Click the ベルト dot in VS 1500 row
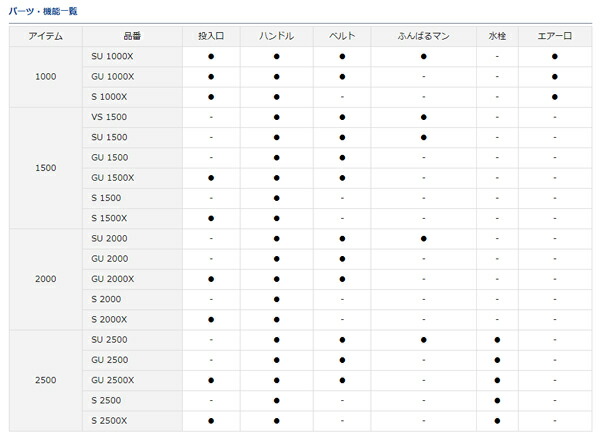This screenshot has width=600, height=438. tap(342, 117)
